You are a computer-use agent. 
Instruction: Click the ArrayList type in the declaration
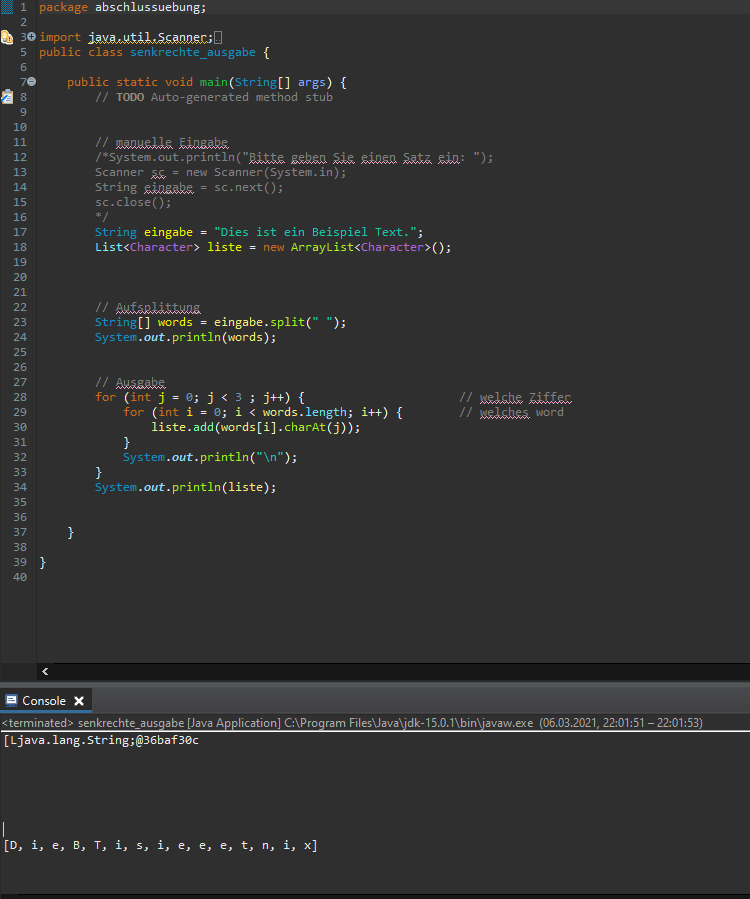click(x=322, y=247)
